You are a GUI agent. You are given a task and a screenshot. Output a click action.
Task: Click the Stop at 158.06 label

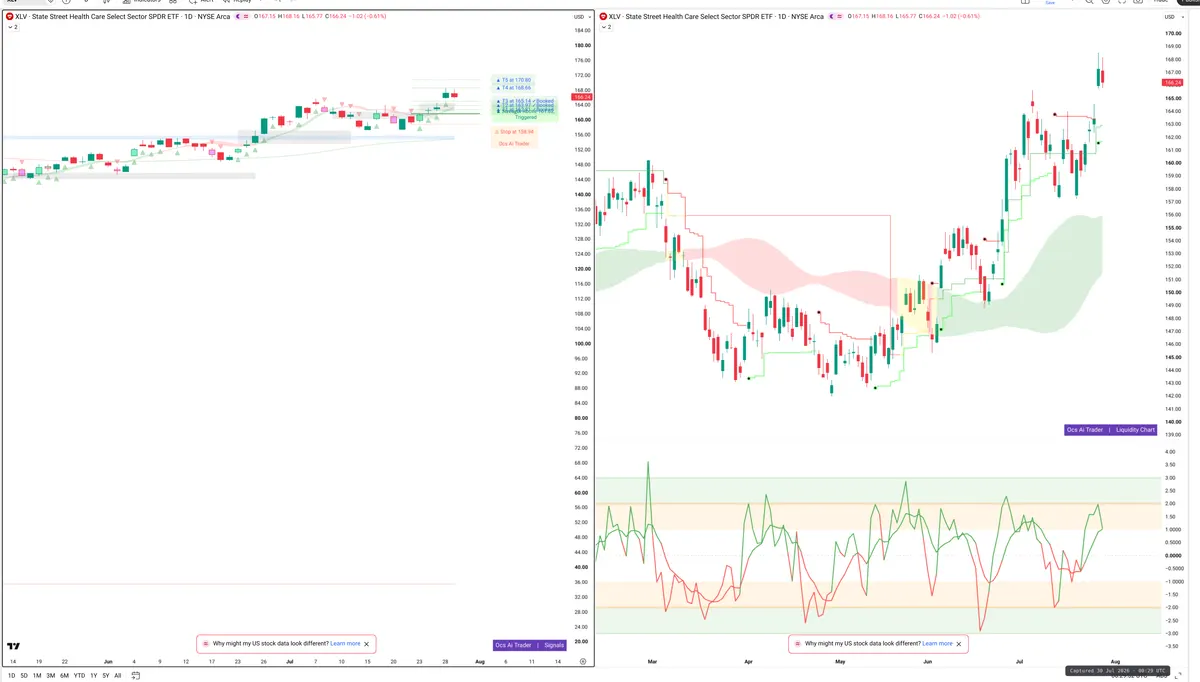coord(515,132)
